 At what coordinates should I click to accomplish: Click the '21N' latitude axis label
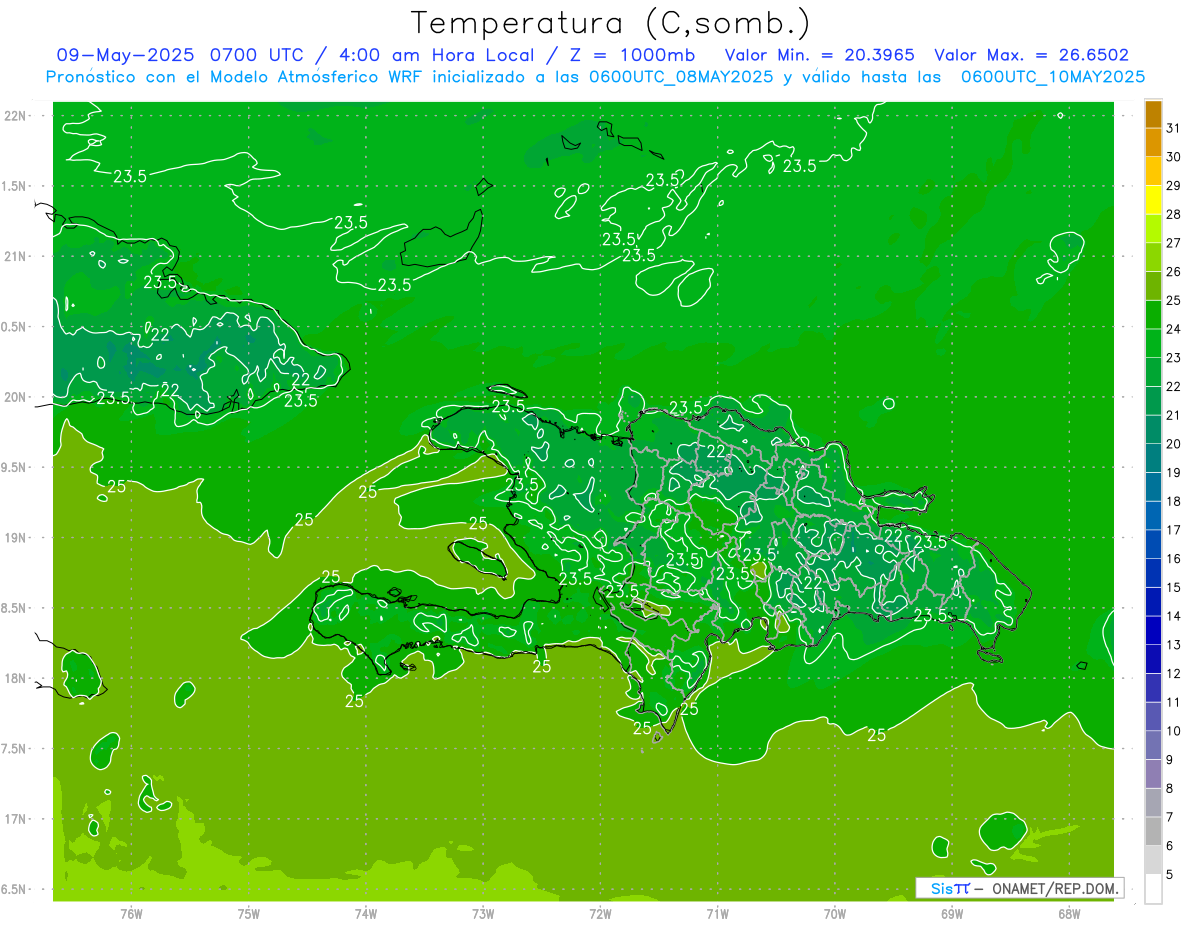[16, 256]
